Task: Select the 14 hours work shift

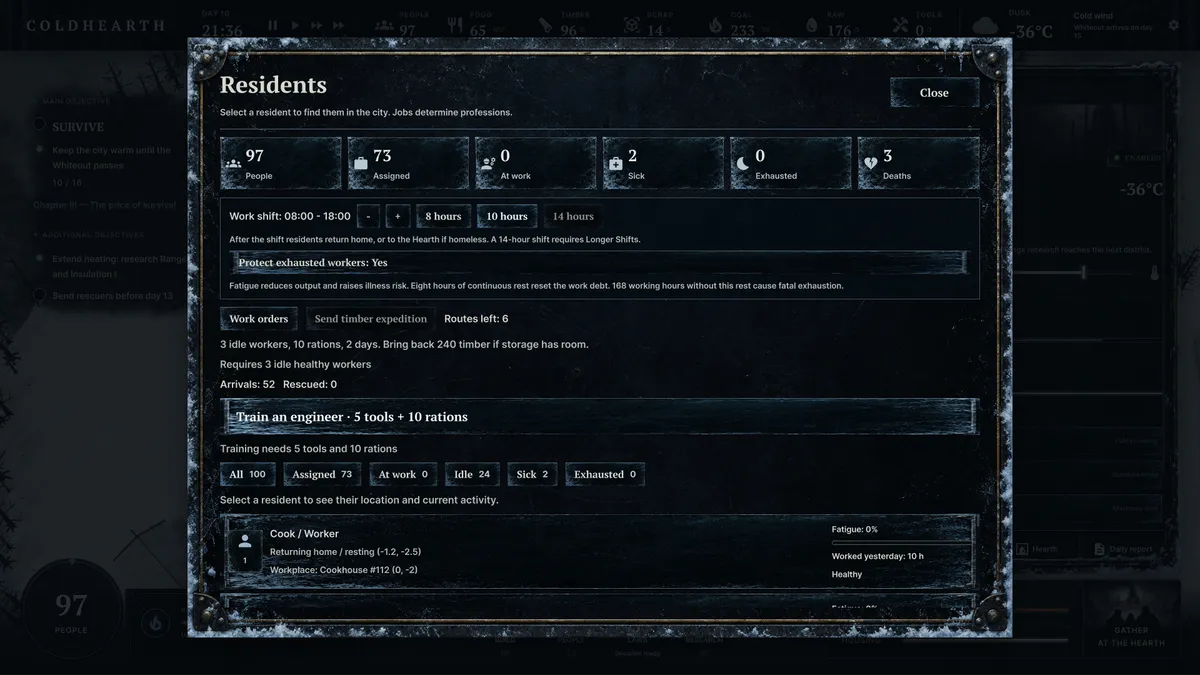Action: click(573, 216)
